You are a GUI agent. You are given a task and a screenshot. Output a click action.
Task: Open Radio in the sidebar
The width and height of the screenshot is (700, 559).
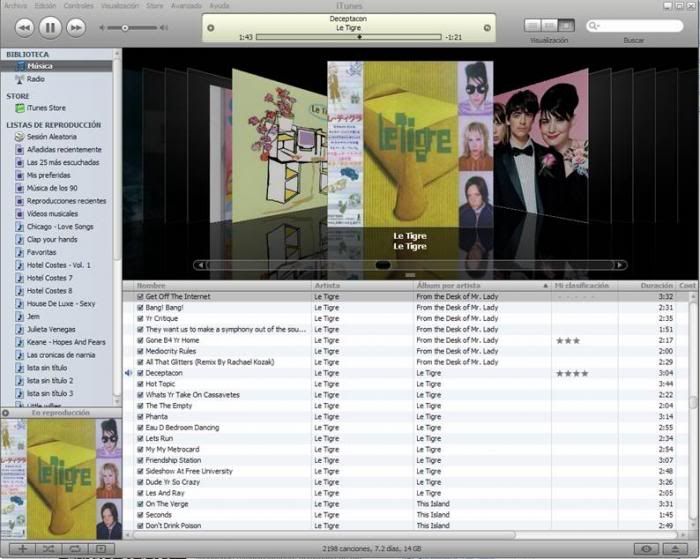coord(35,79)
